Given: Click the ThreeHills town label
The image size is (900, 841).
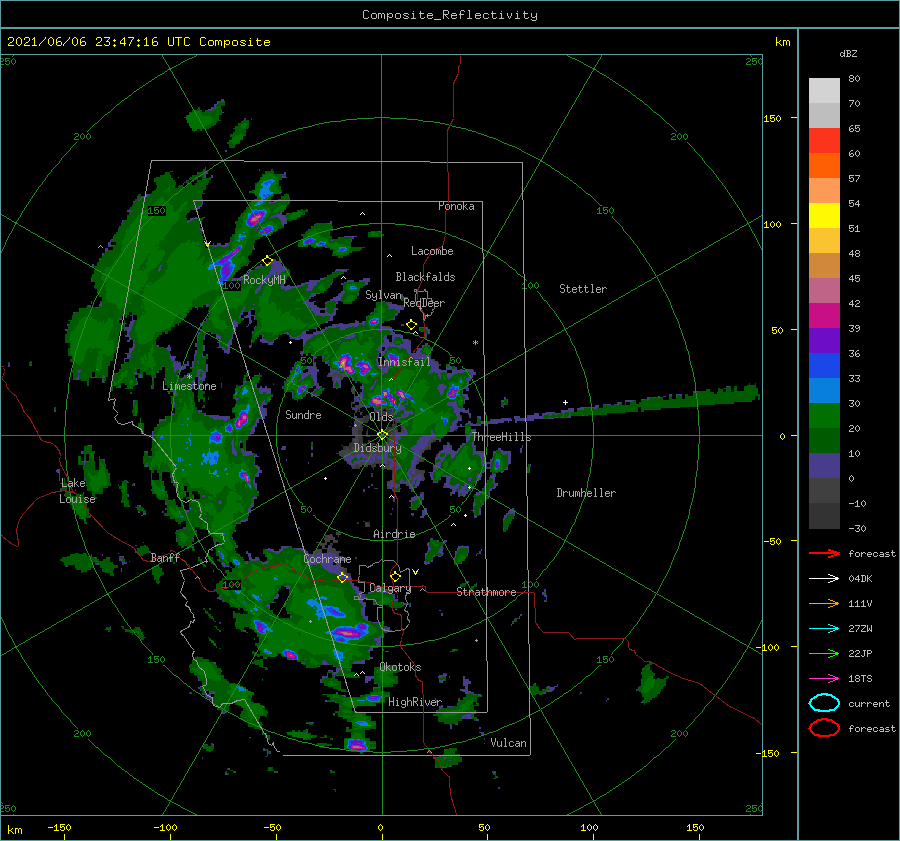Looking at the screenshot, I should [502, 437].
